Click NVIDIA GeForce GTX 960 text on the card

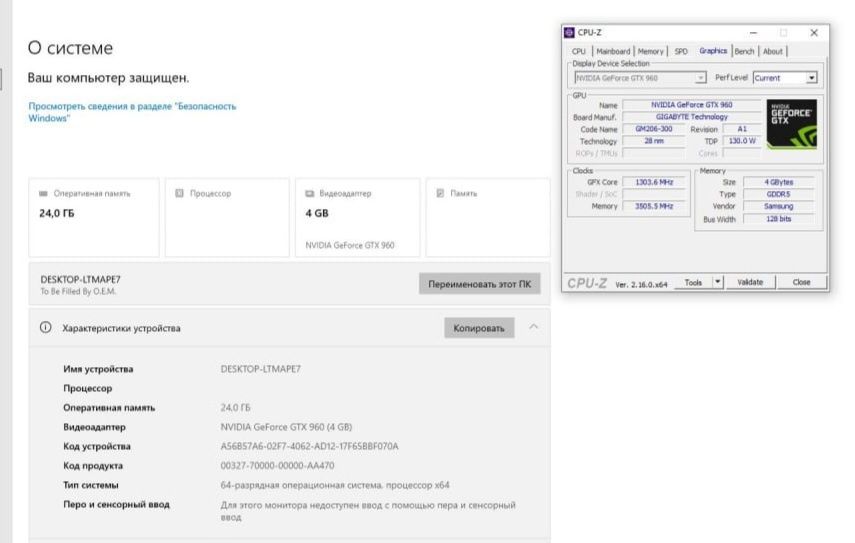[350, 245]
